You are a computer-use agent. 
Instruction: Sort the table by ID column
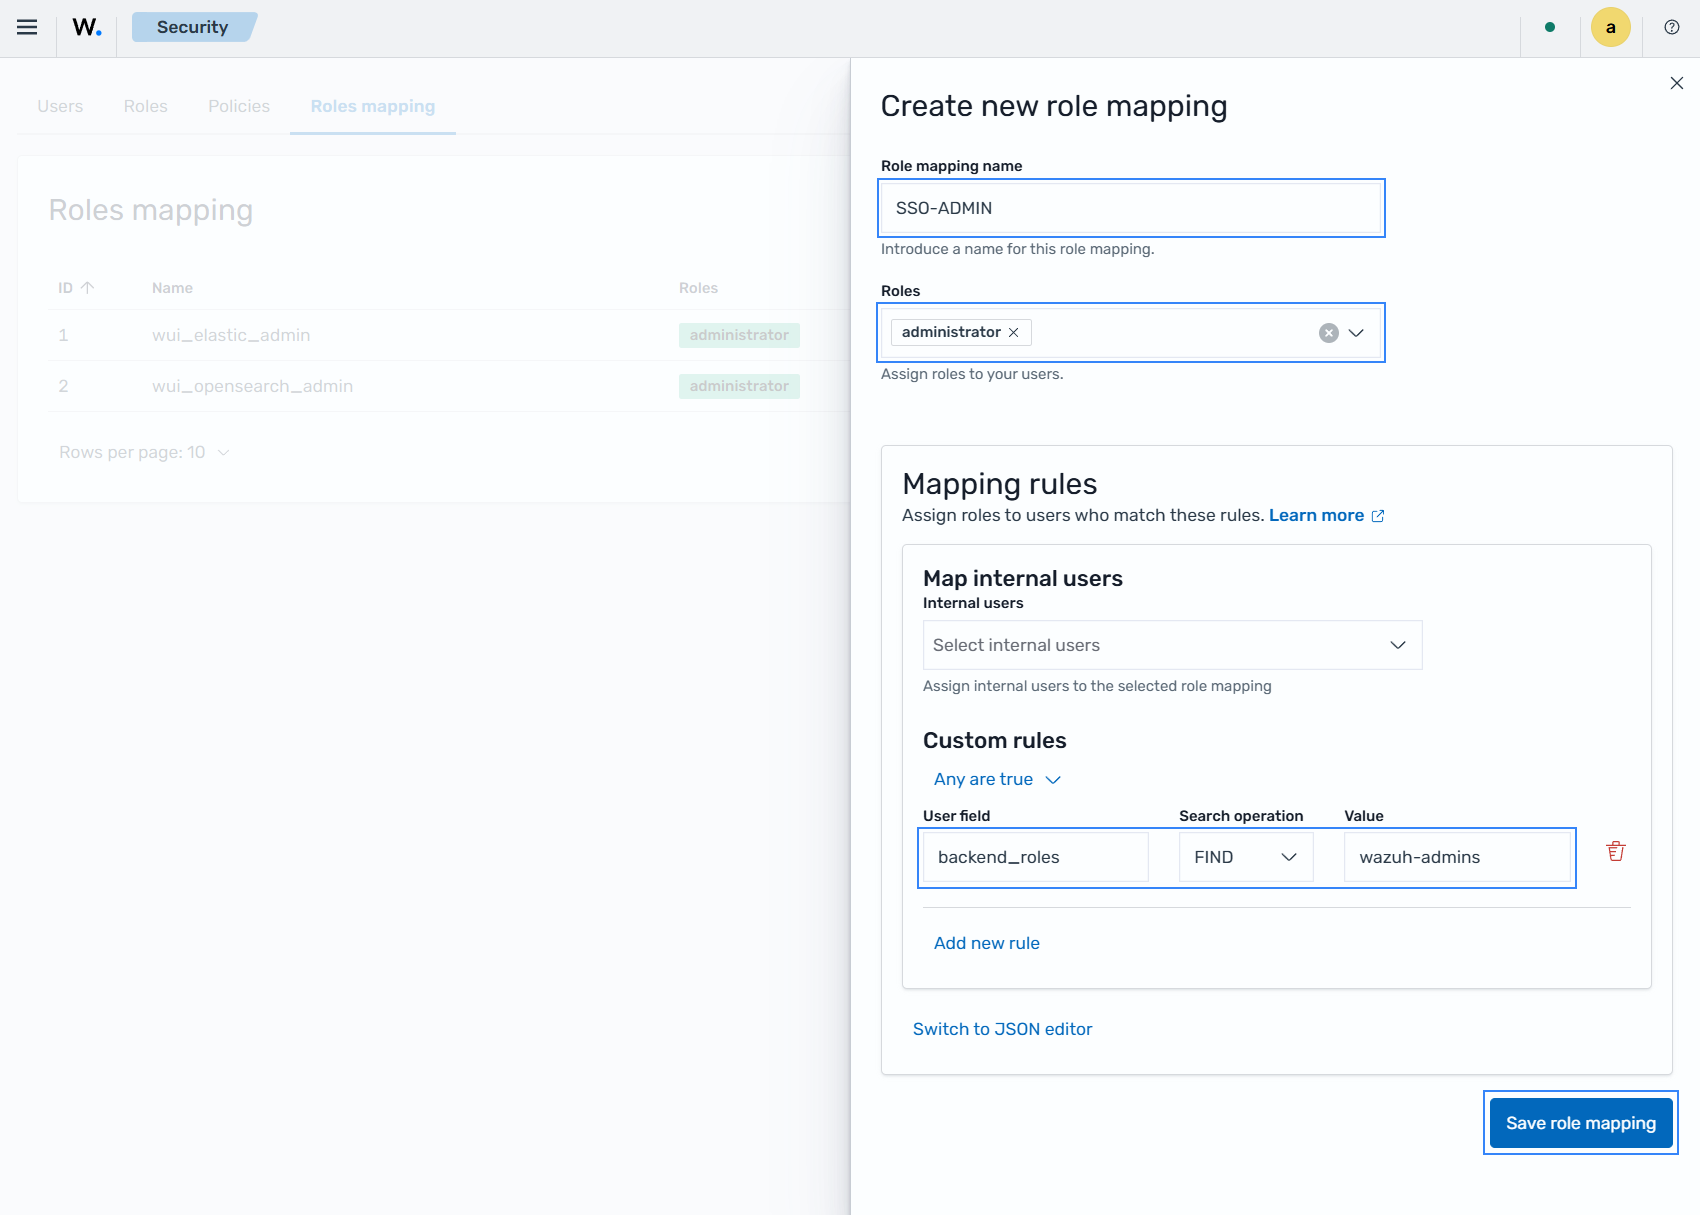pos(76,288)
